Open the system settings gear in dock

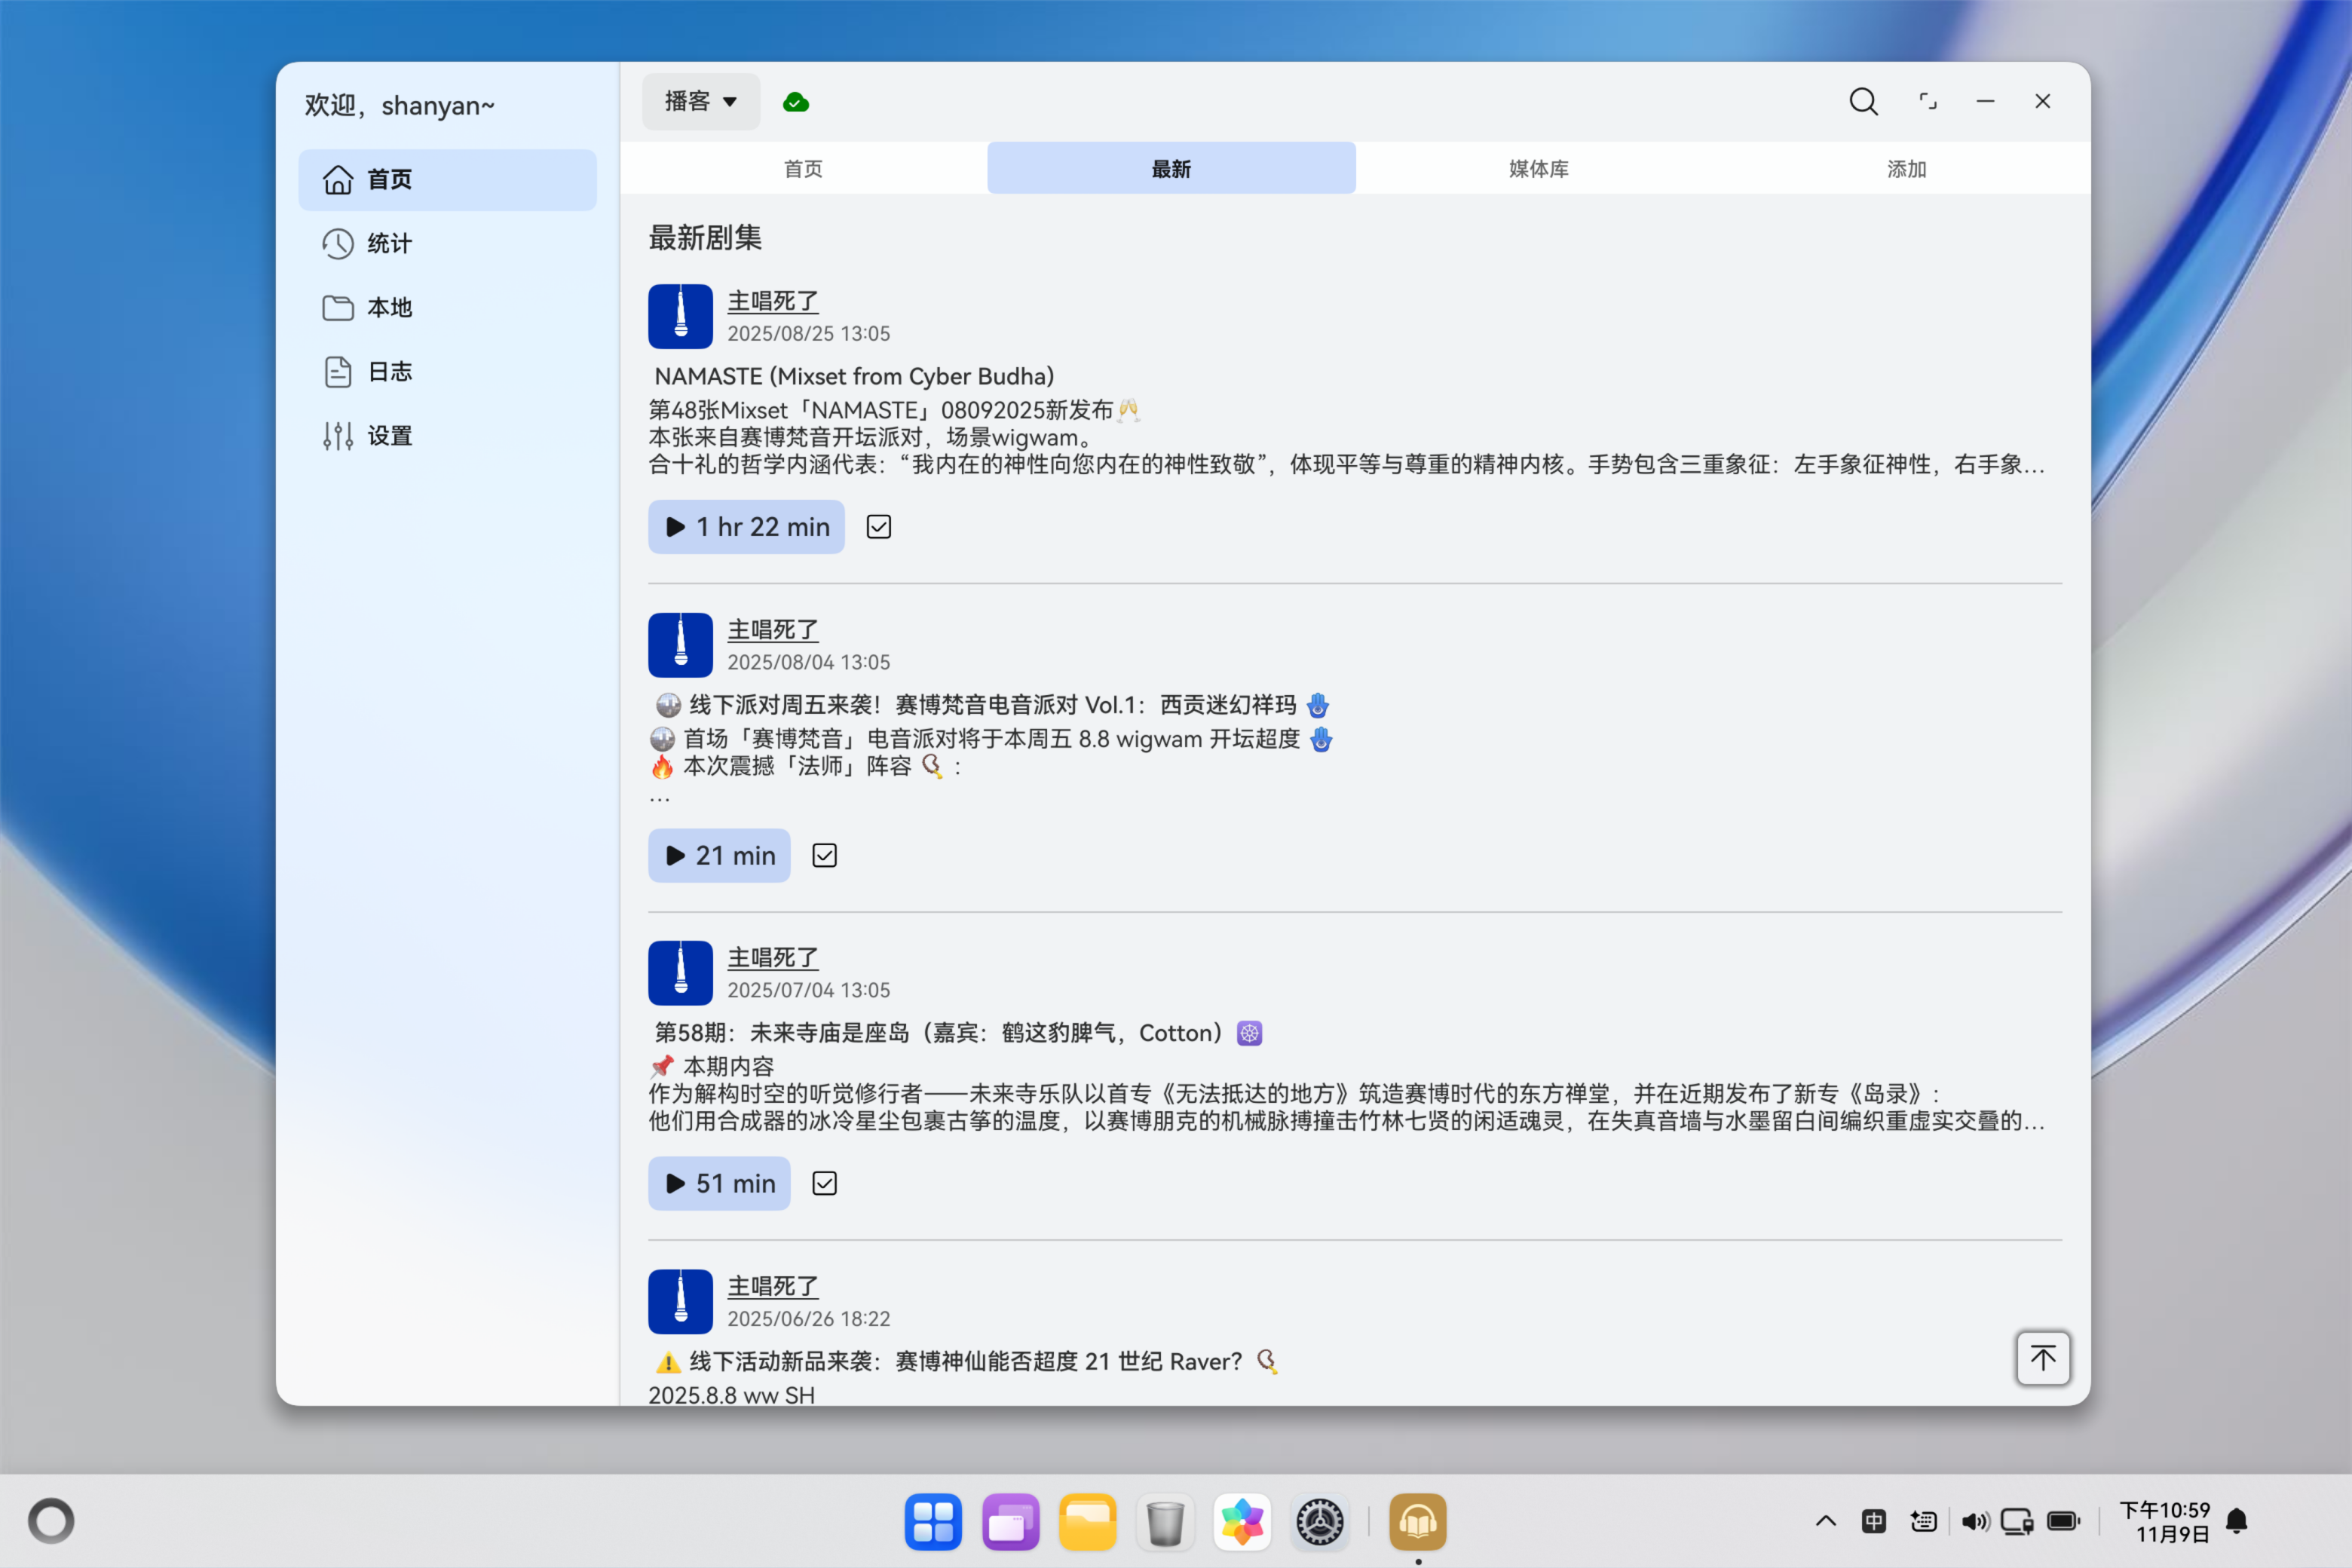point(1320,1522)
